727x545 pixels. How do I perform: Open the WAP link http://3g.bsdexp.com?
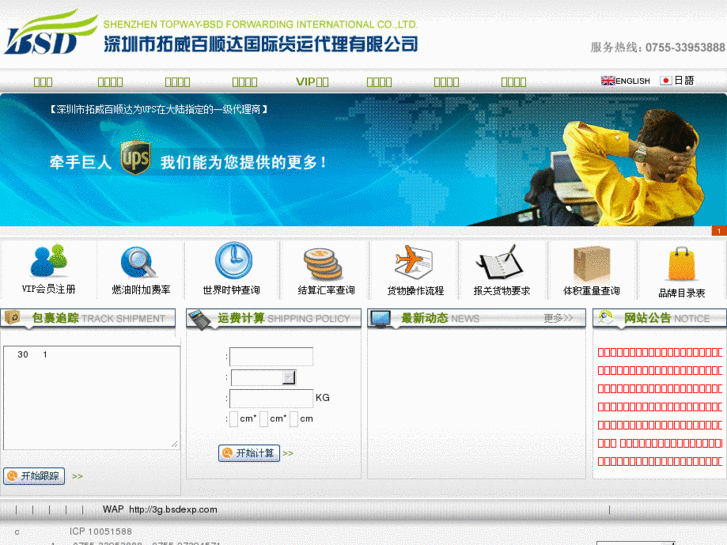pos(173,509)
